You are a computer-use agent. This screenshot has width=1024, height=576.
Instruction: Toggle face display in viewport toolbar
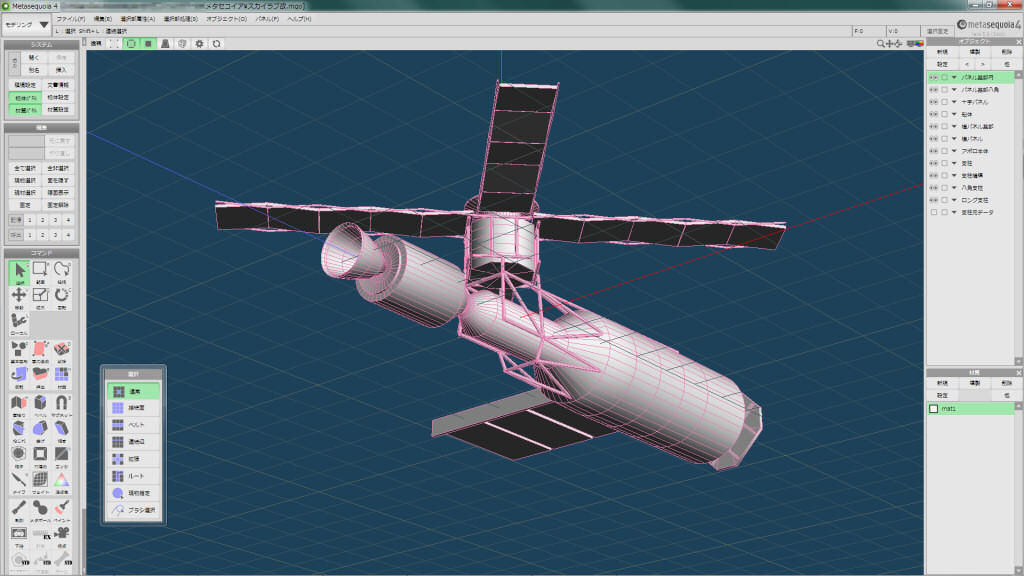pos(148,44)
